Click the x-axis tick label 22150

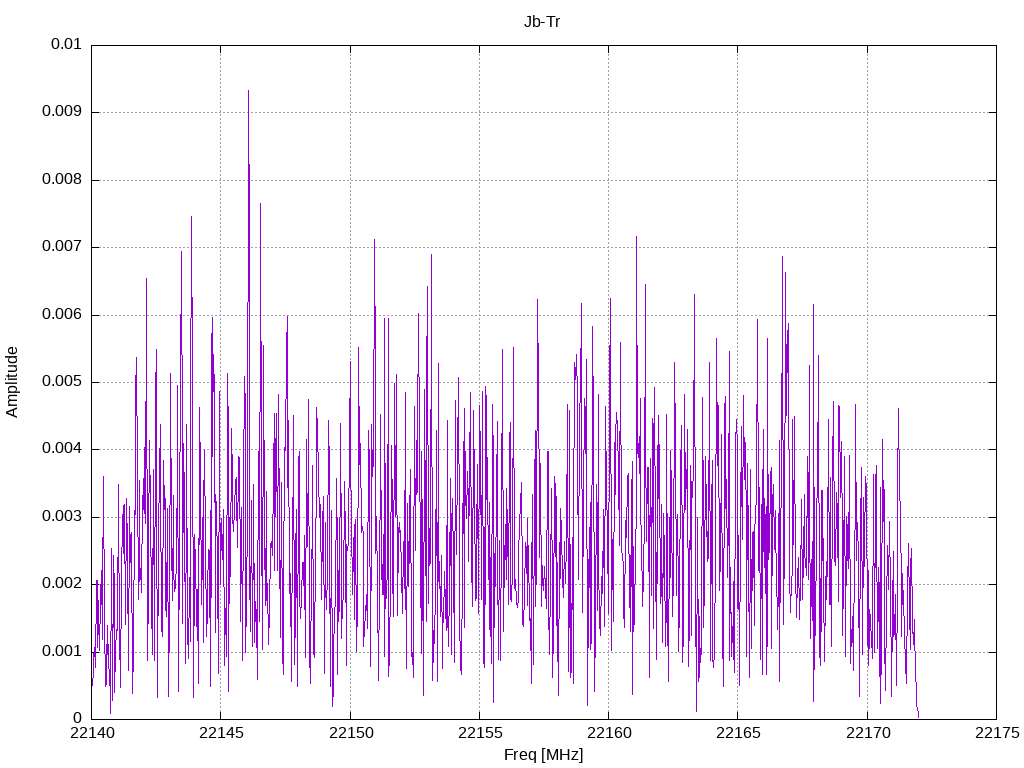[351, 733]
